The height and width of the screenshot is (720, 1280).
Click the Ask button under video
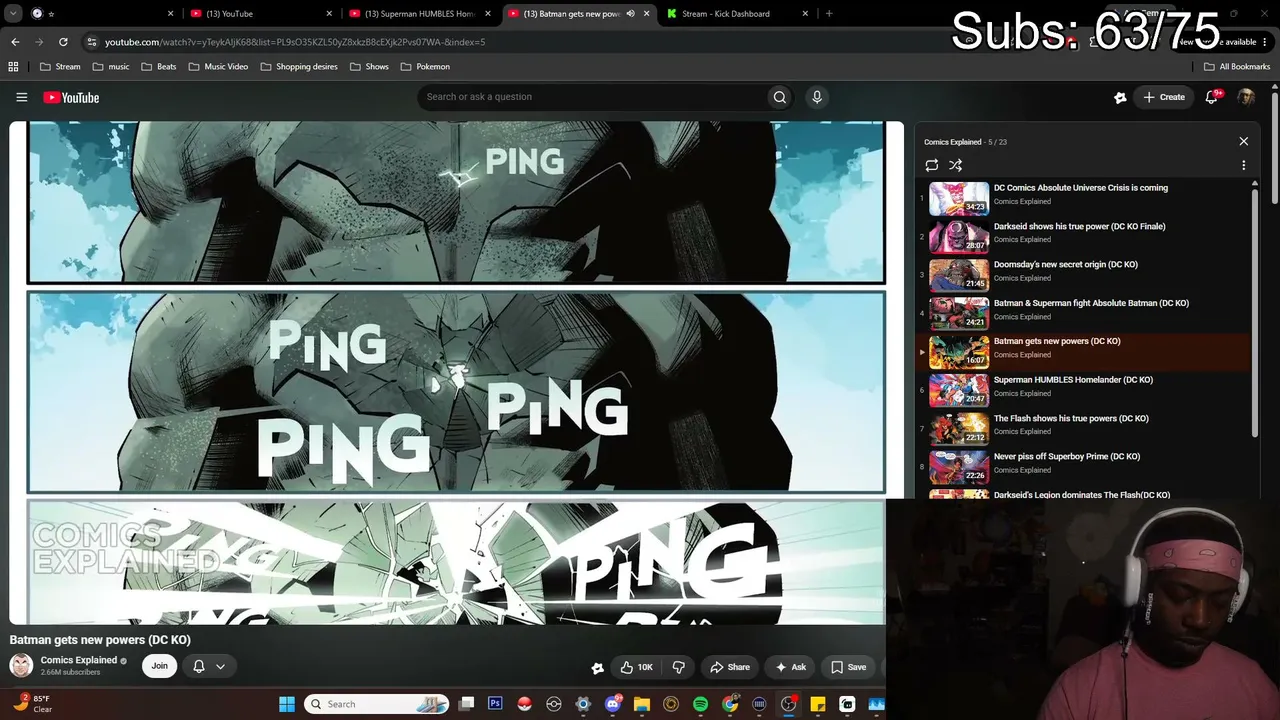(x=790, y=667)
